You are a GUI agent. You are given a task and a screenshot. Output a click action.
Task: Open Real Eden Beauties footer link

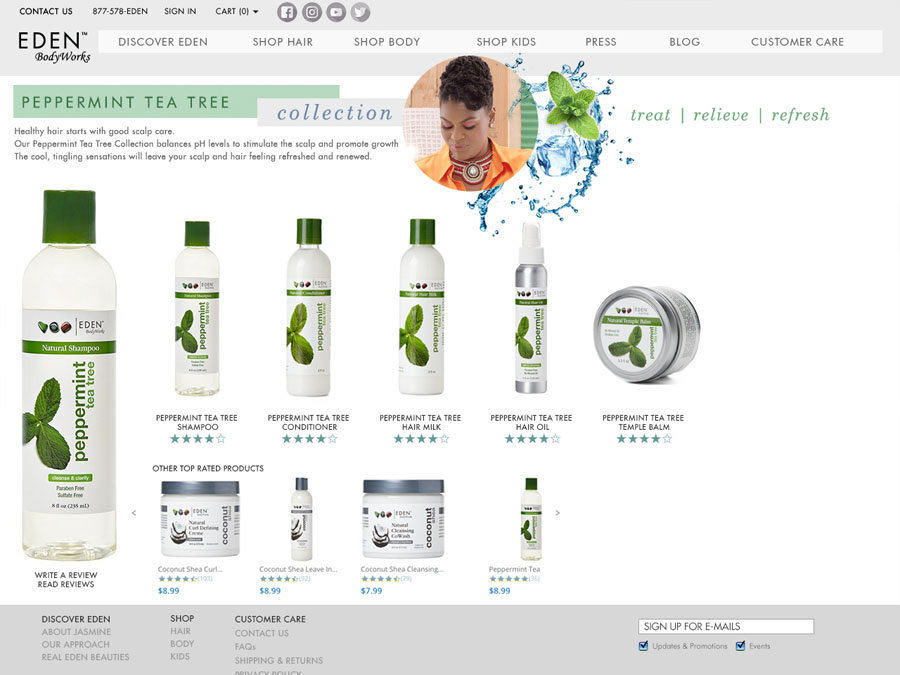(x=86, y=657)
